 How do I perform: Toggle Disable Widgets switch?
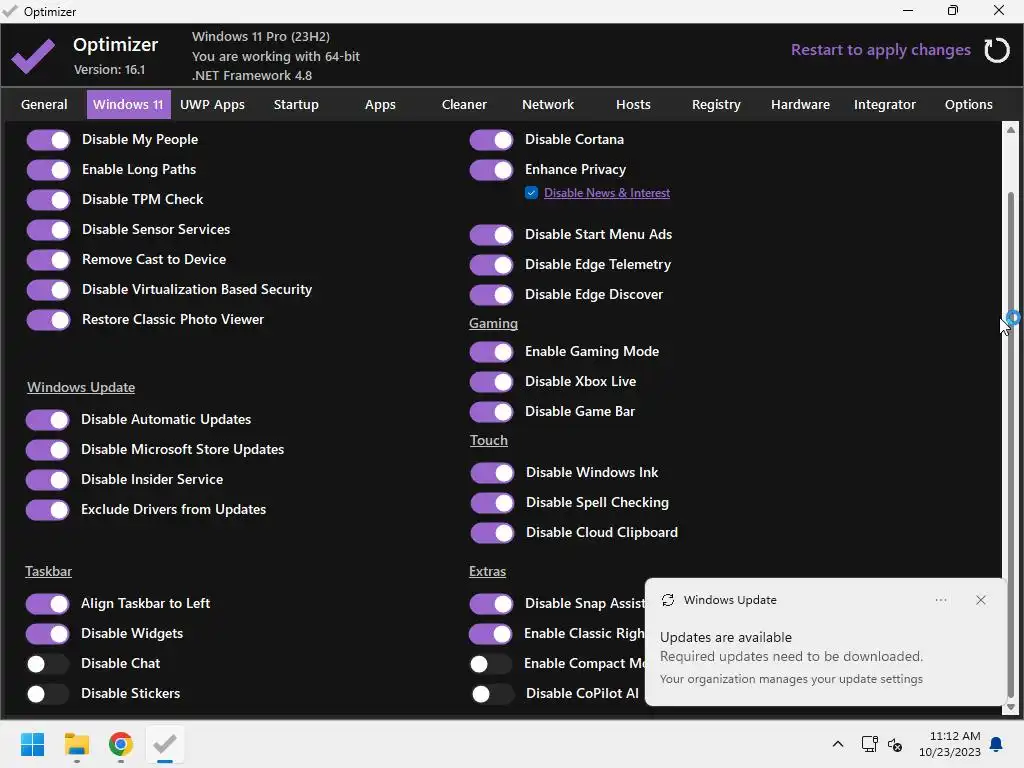pyautogui.click(x=48, y=634)
